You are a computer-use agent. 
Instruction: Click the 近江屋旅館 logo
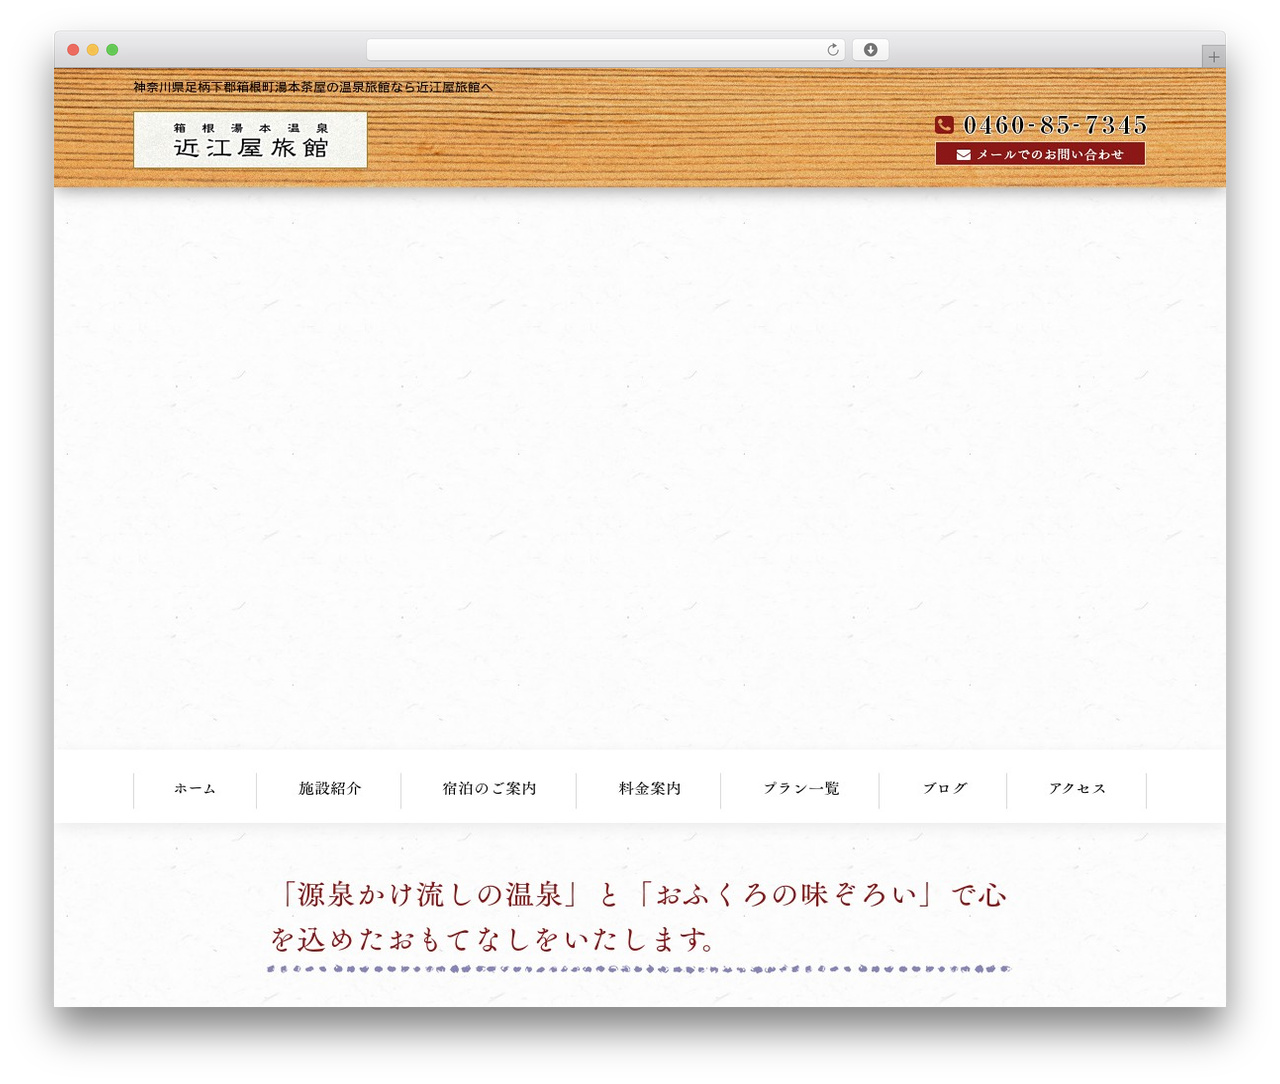pyautogui.click(x=250, y=139)
